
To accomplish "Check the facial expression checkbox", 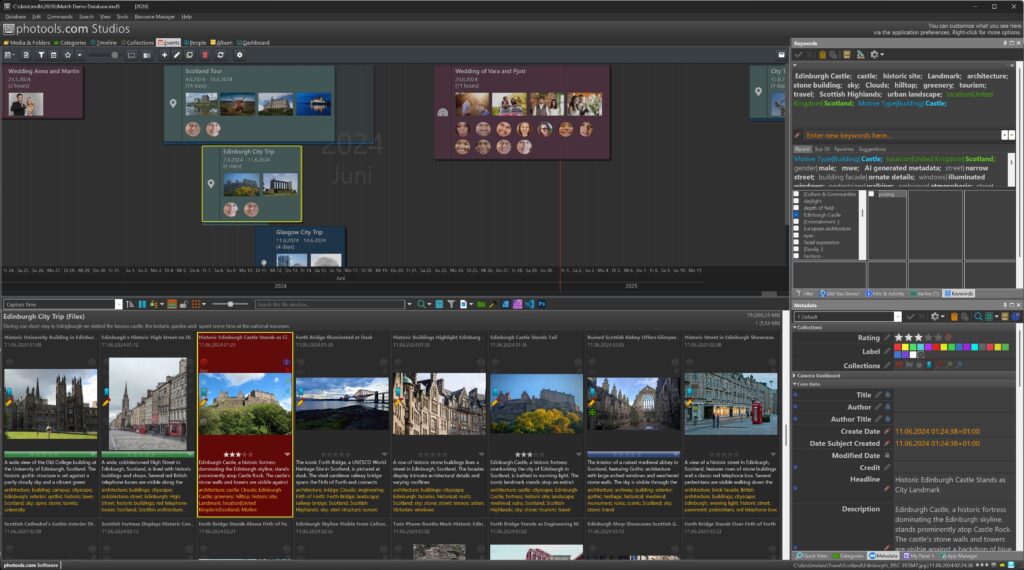I will [796, 242].
